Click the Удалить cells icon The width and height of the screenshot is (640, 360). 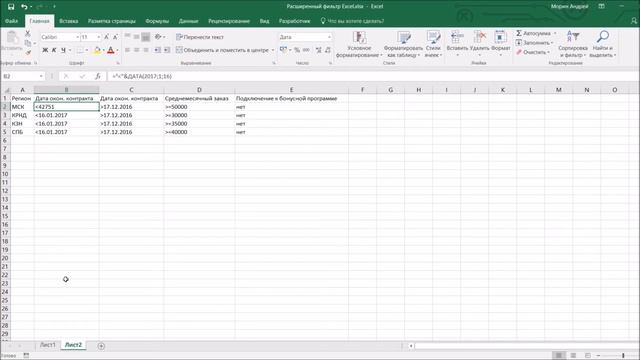click(479, 38)
